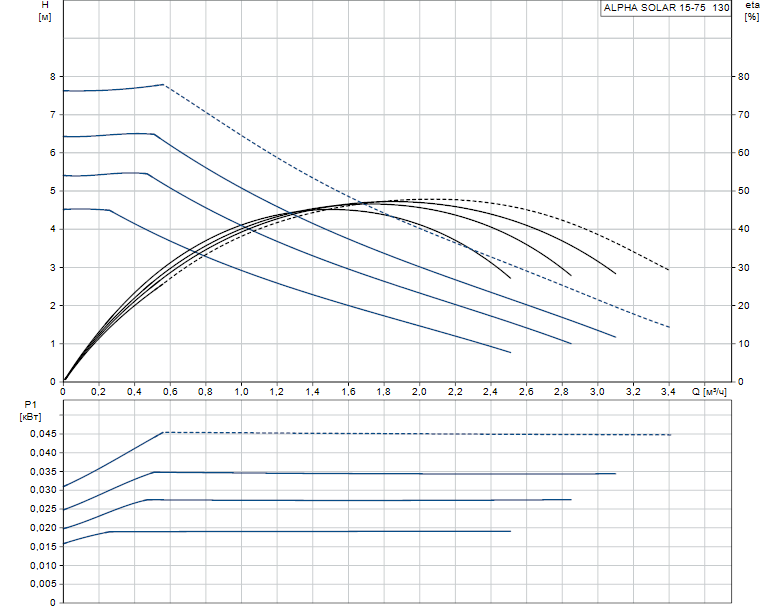
Task: Click the 2 value on the H axis
Action: (53, 306)
